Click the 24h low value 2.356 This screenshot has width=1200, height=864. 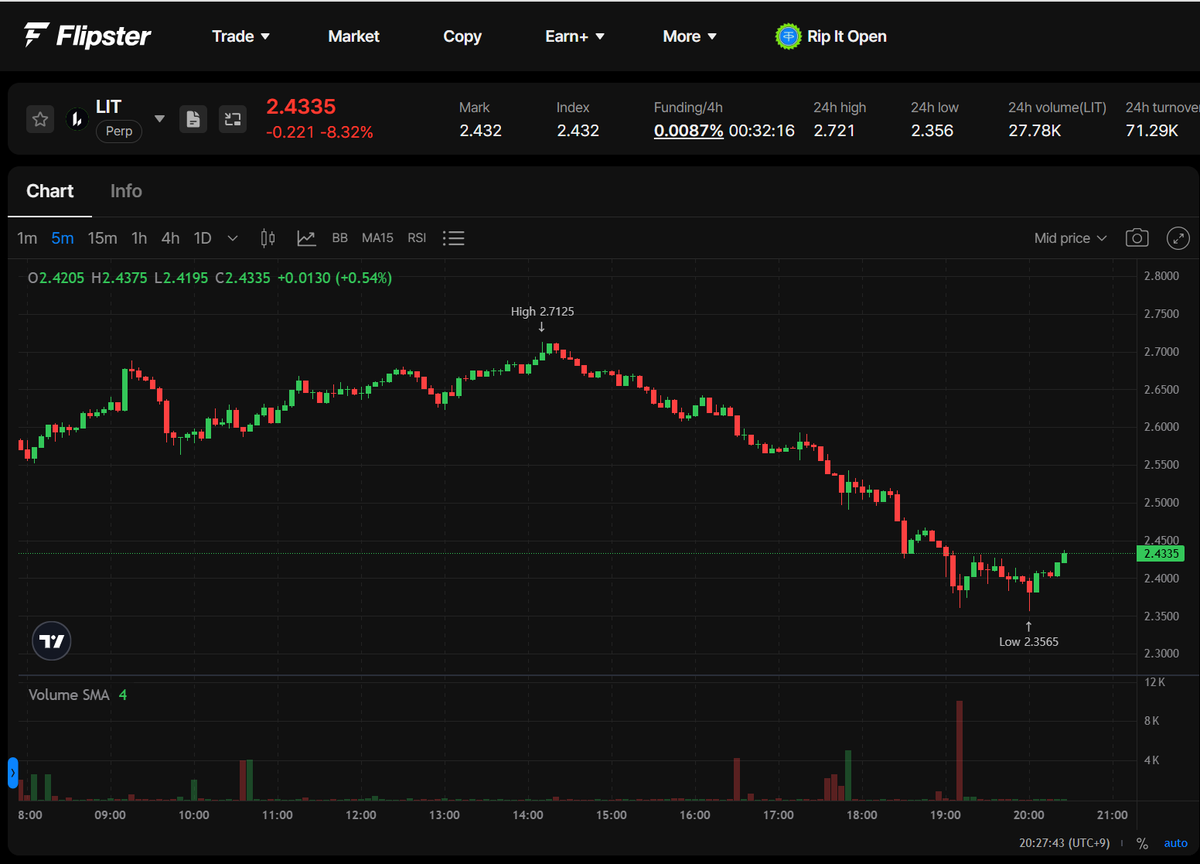click(932, 130)
